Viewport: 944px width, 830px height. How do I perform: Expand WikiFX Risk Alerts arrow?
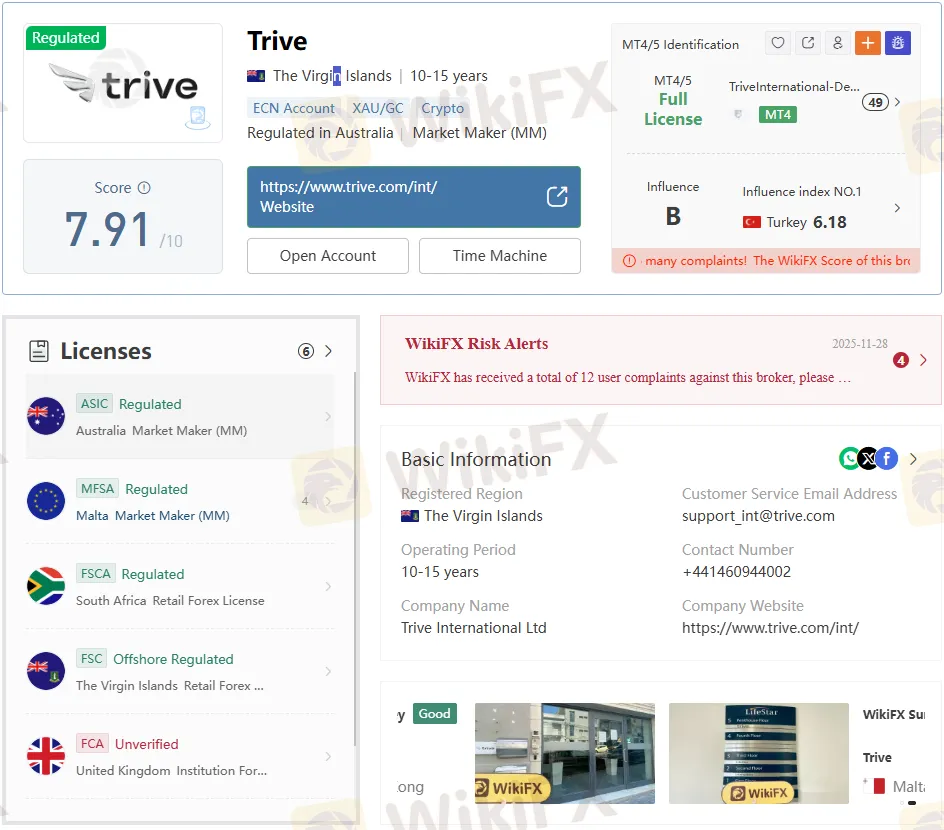pos(922,360)
